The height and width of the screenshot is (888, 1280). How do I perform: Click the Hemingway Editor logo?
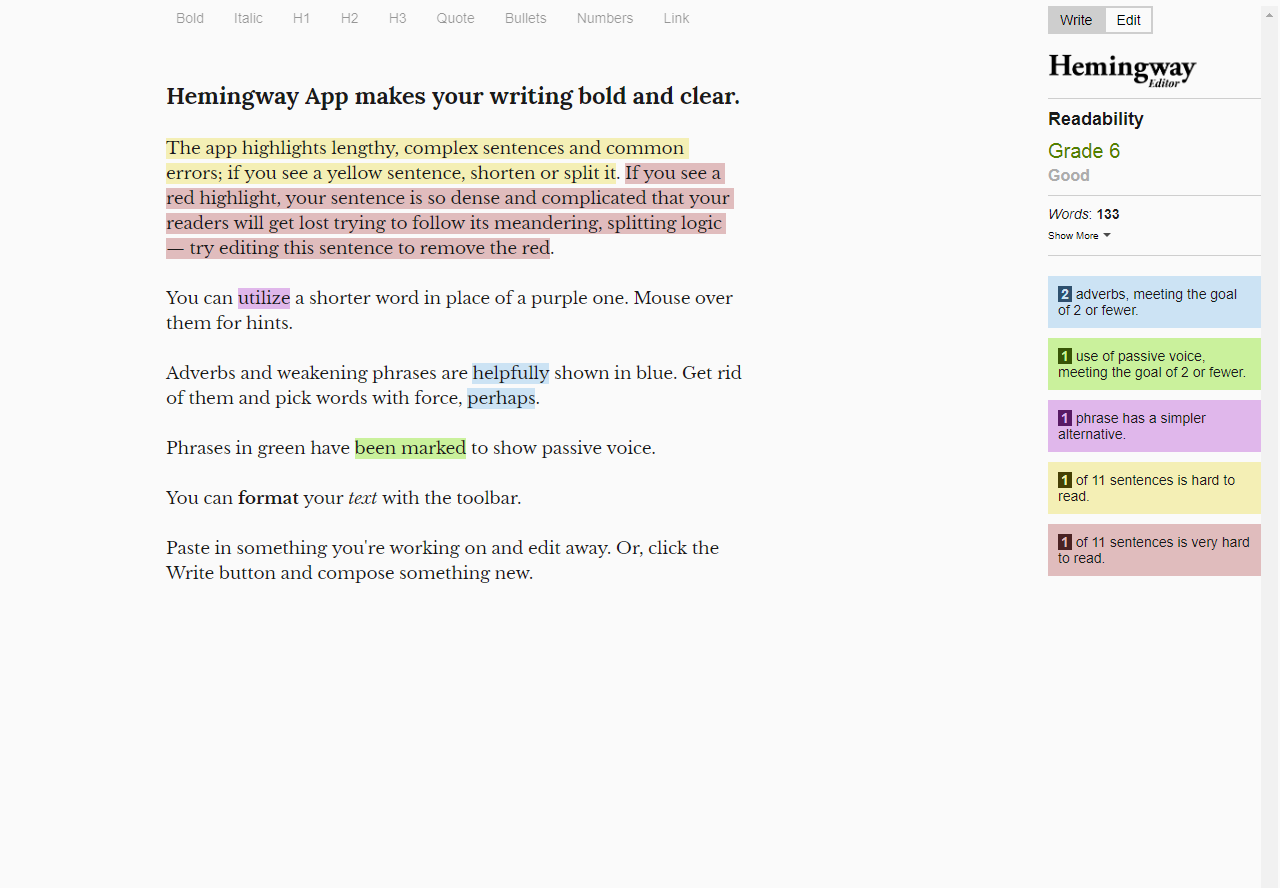pos(1122,70)
